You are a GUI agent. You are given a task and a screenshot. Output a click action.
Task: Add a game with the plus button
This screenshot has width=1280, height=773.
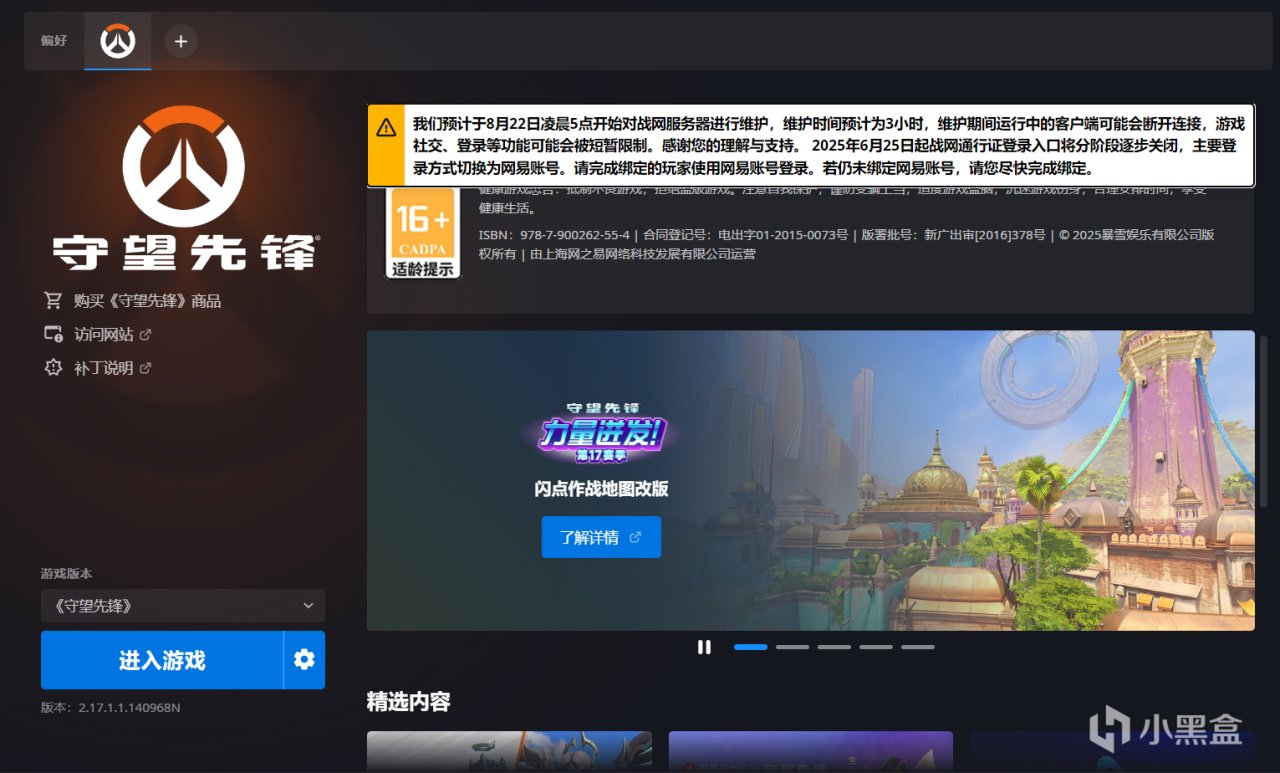point(181,41)
